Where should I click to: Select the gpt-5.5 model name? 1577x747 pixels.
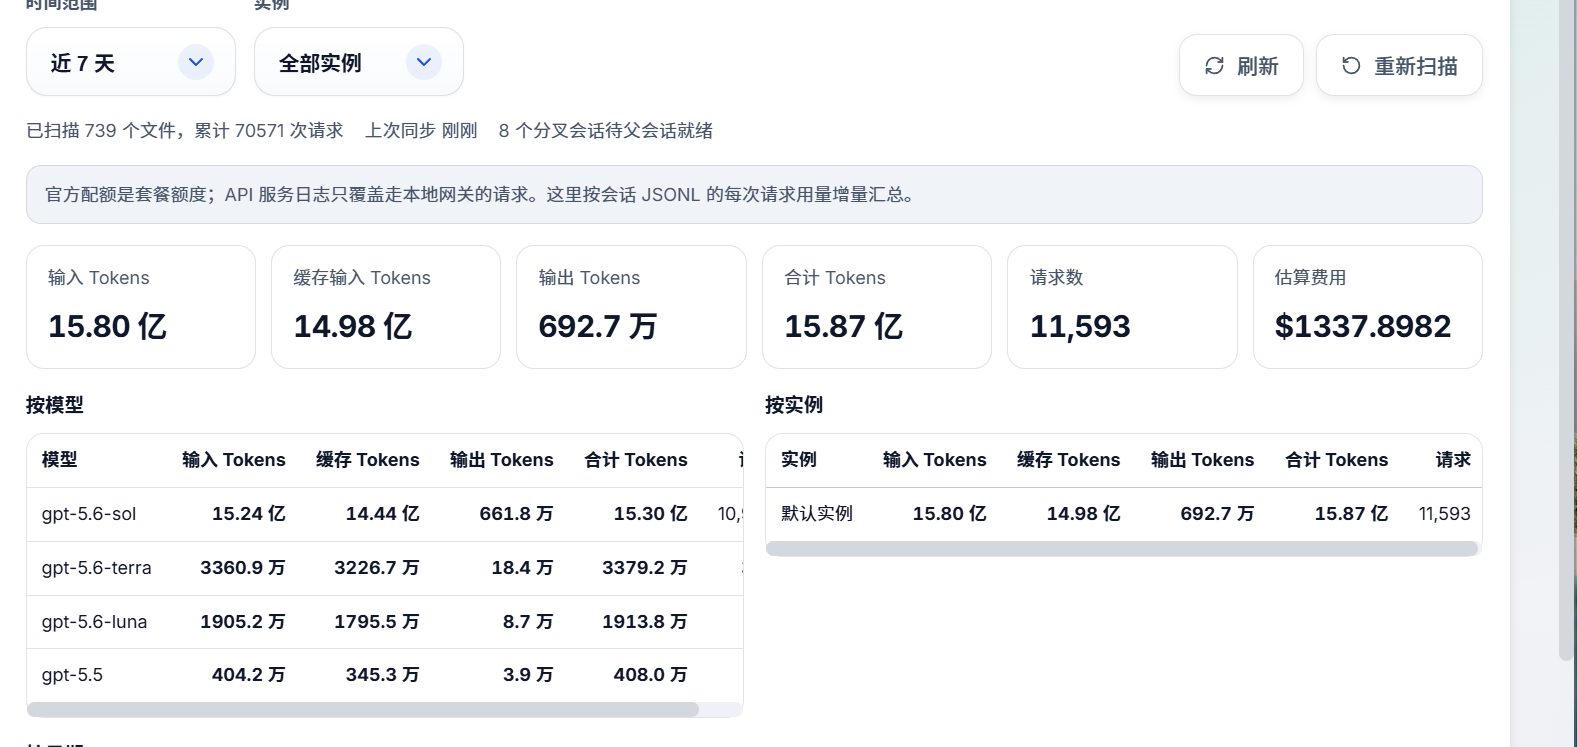[x=72, y=675]
